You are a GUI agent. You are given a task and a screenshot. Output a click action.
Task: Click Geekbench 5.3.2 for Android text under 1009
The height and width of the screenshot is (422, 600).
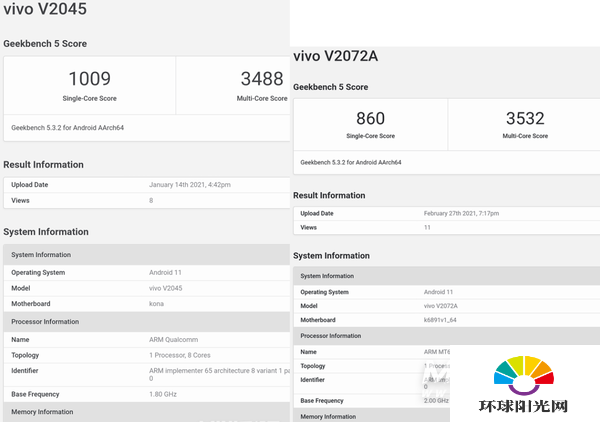[x=67, y=128]
